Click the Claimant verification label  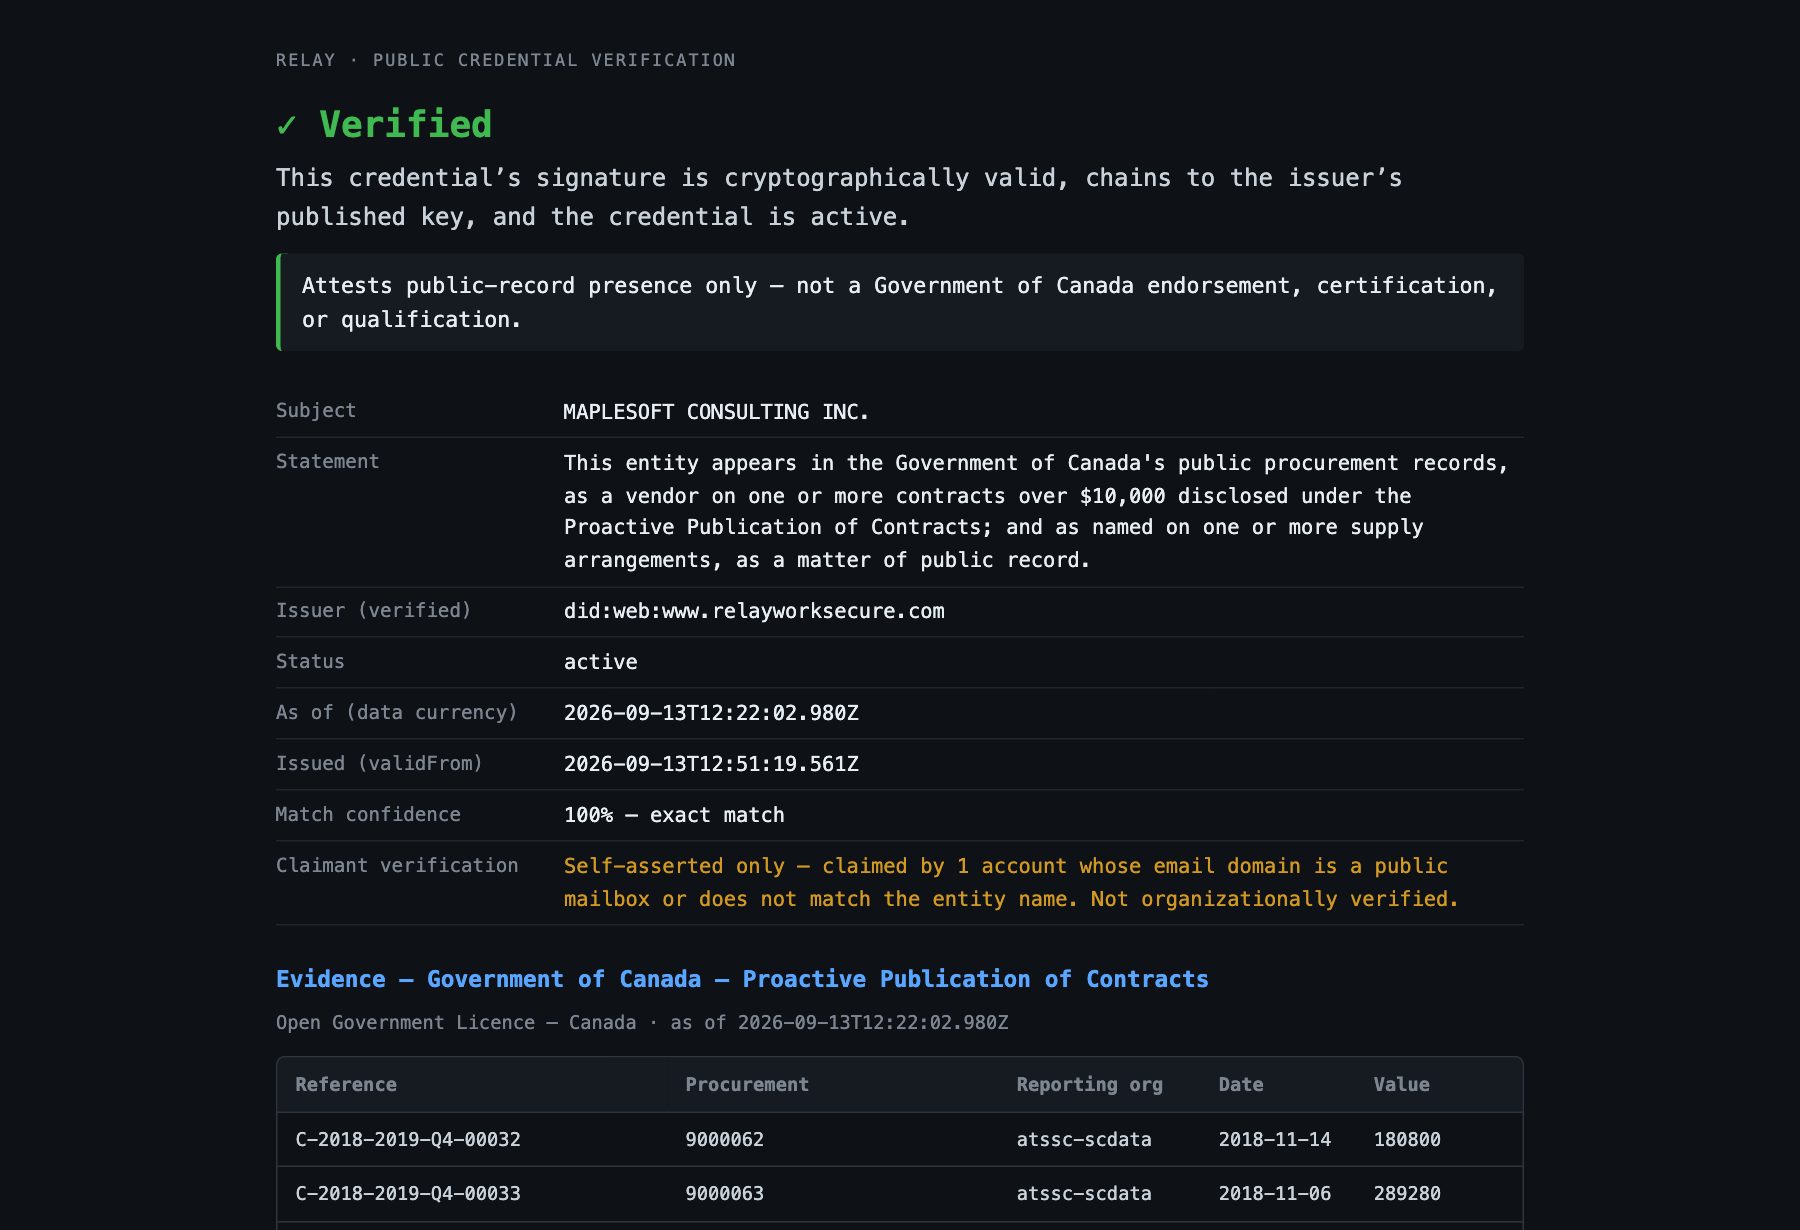click(x=397, y=865)
